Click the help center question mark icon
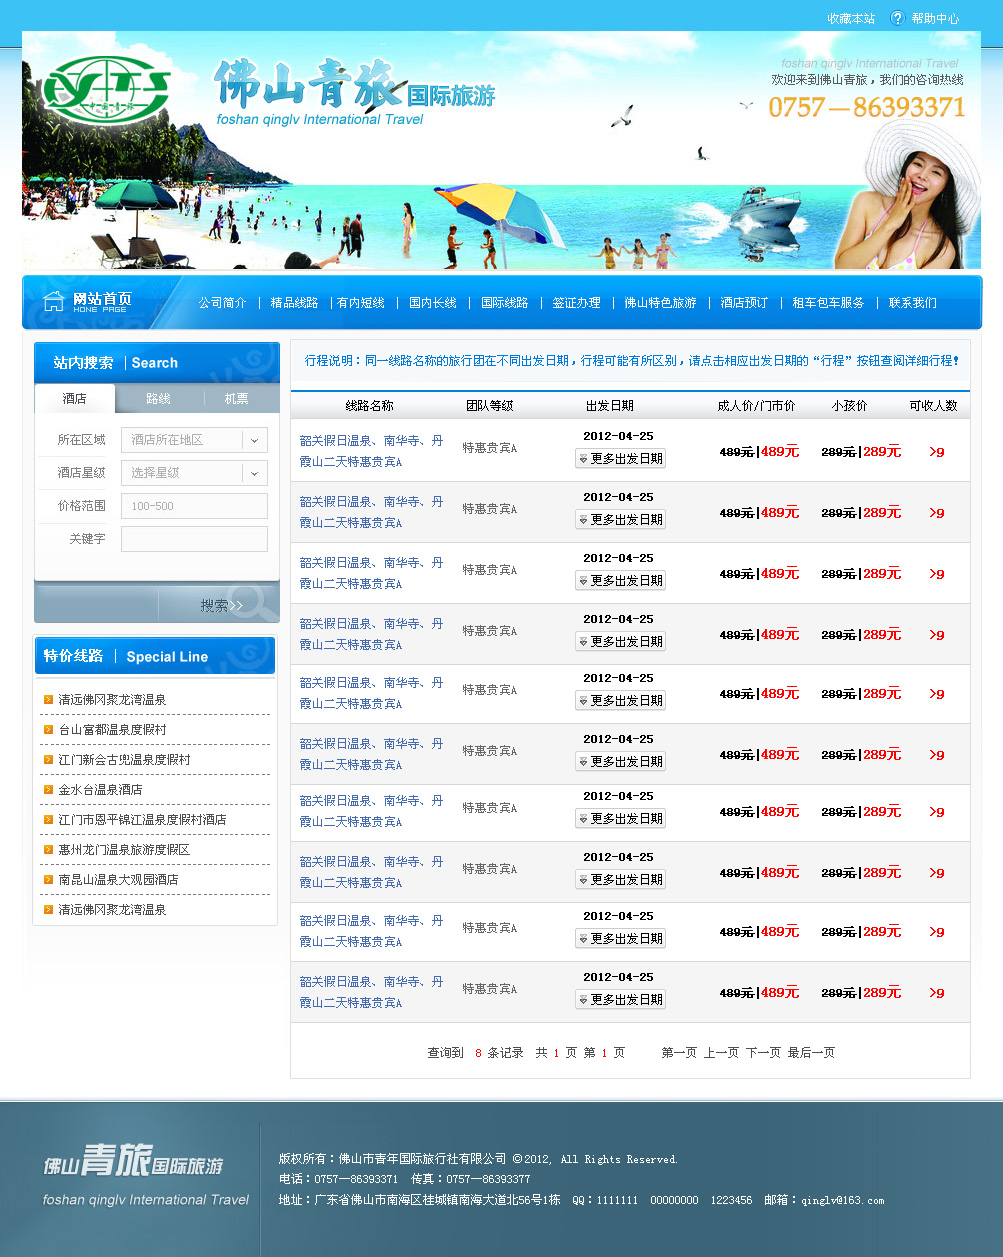1003x1257 pixels. coord(897,18)
